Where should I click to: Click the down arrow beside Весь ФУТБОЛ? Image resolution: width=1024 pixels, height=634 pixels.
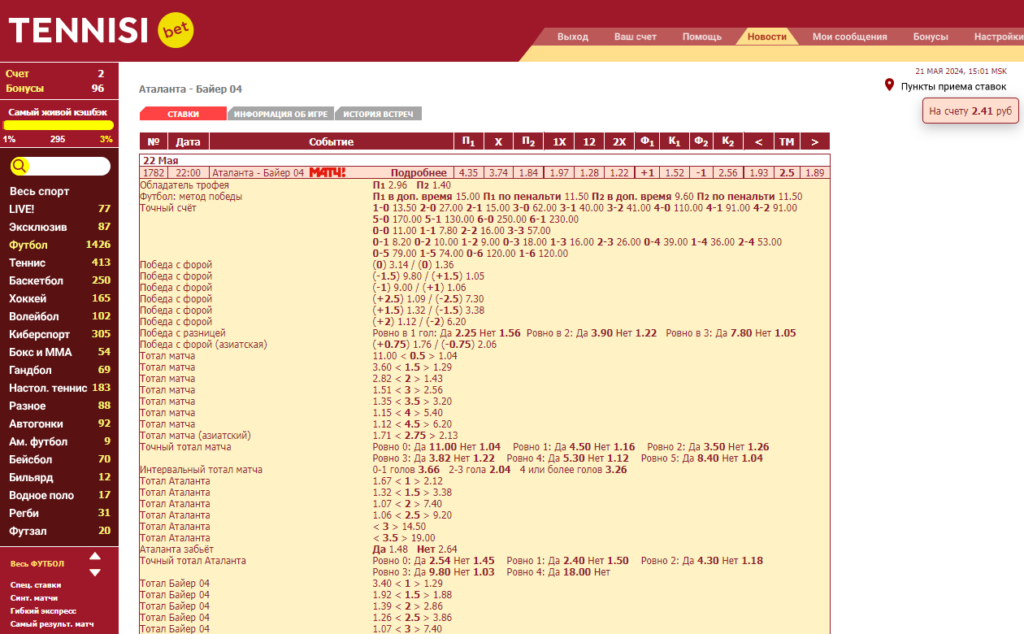95,572
